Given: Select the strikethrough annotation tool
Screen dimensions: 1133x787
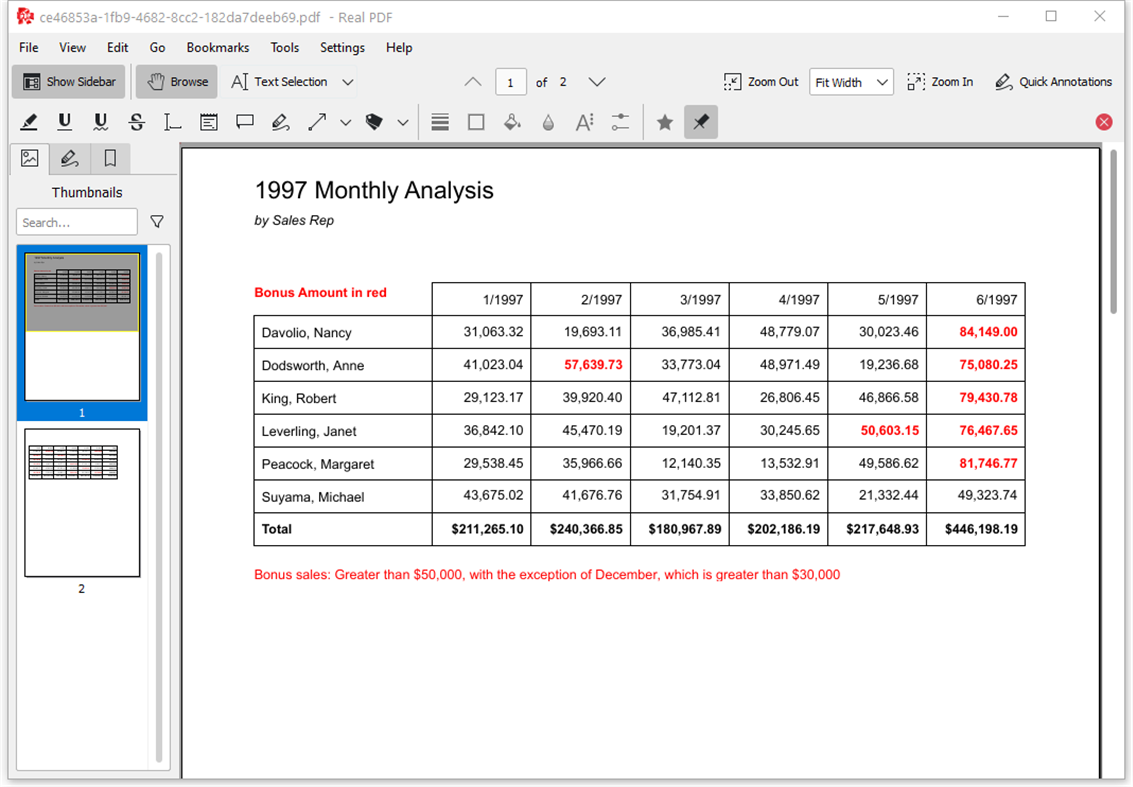Looking at the screenshot, I should coord(137,122).
